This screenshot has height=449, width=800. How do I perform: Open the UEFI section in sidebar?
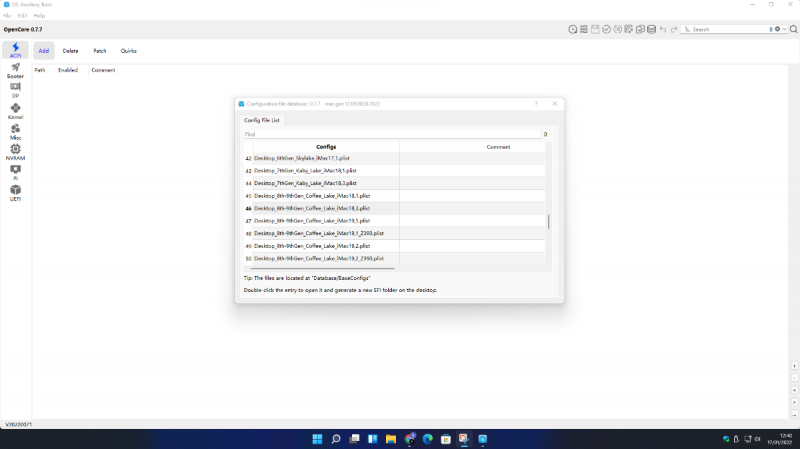[15, 193]
